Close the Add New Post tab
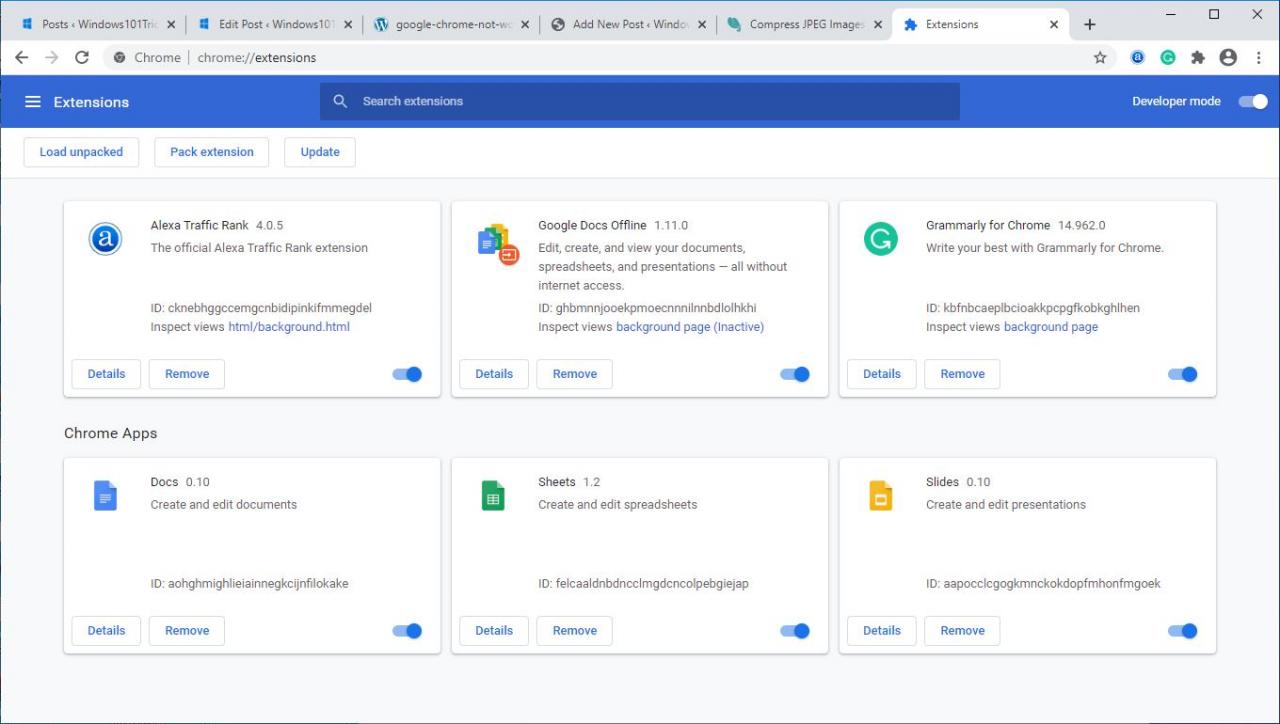Image resolution: width=1280 pixels, height=724 pixels. pyautogui.click(x=701, y=24)
